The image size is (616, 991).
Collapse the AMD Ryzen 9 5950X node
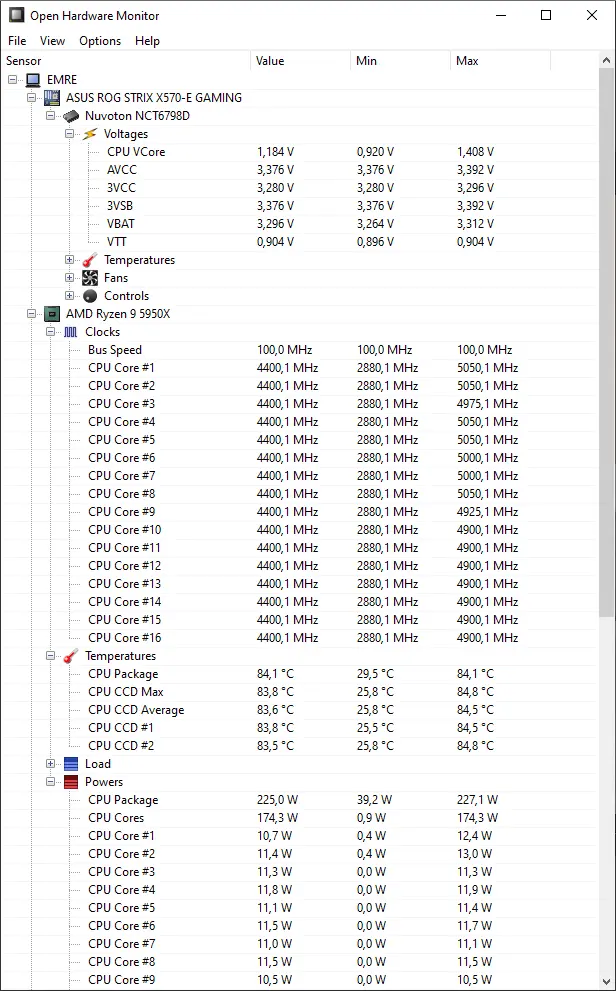(32, 313)
